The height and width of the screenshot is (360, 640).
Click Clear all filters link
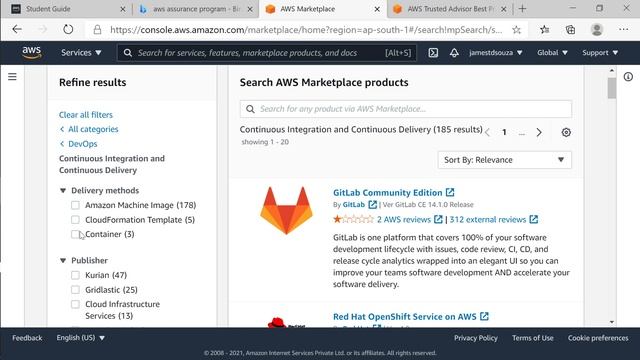coord(86,115)
